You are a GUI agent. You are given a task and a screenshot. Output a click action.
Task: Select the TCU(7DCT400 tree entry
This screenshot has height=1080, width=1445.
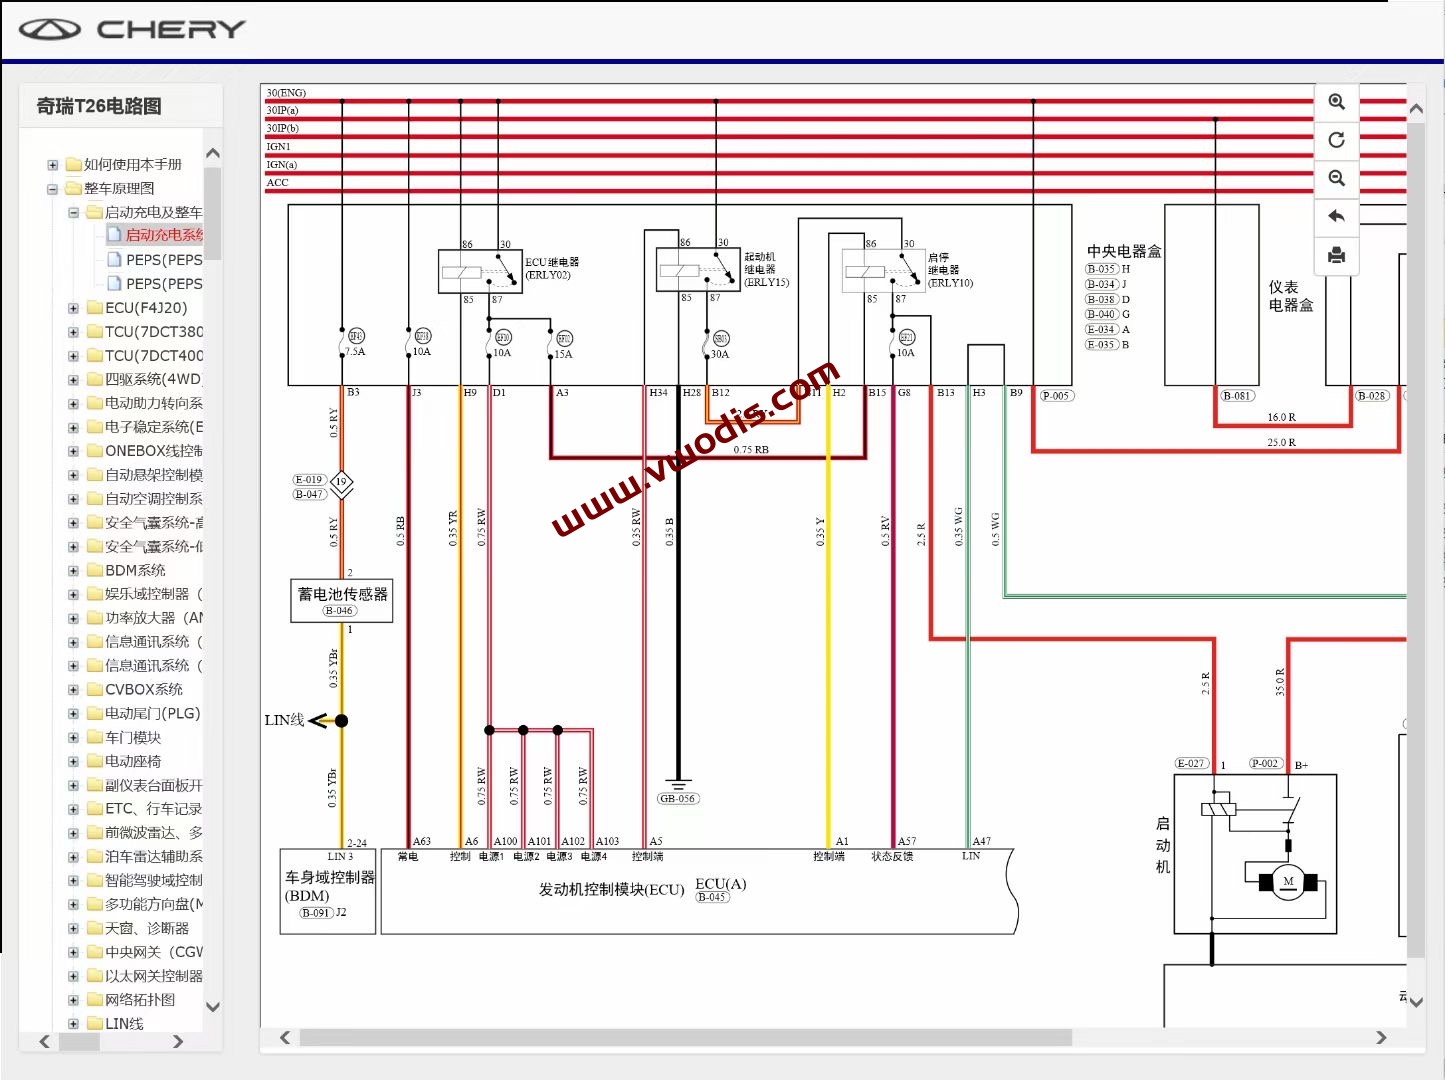154,356
